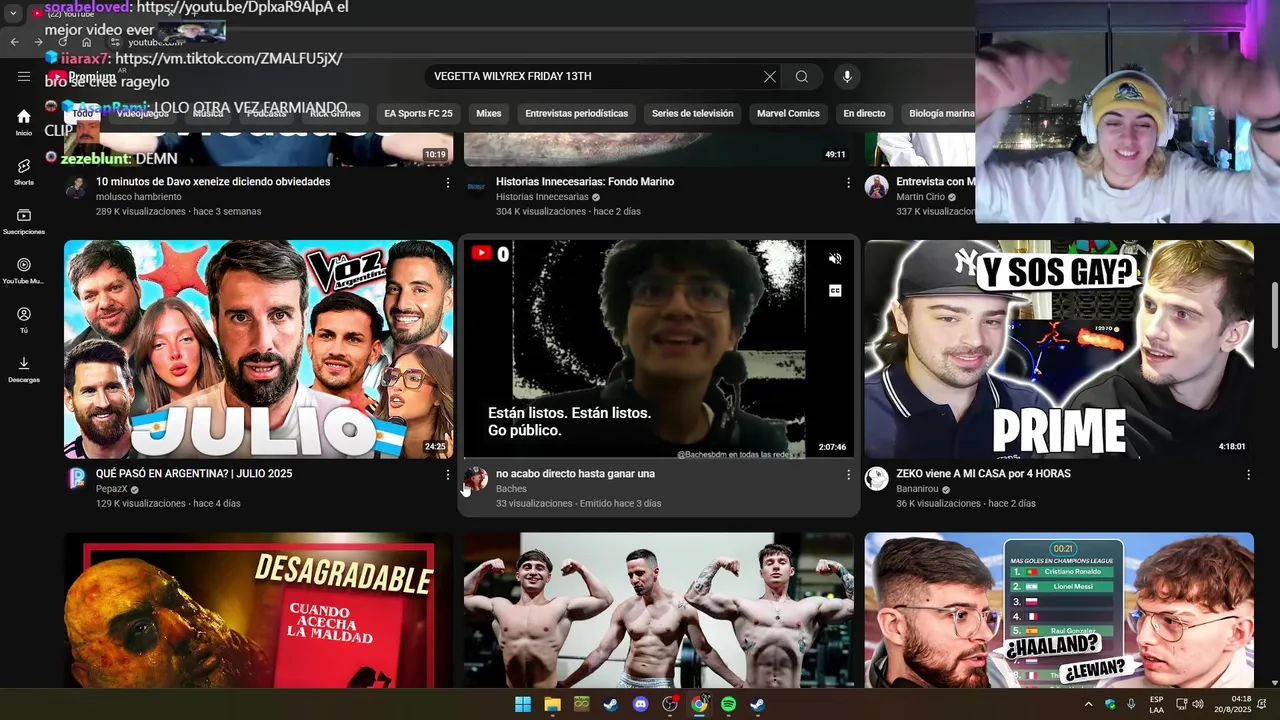The image size is (1280, 720).
Task: Click the browser home button
Action: (87, 42)
